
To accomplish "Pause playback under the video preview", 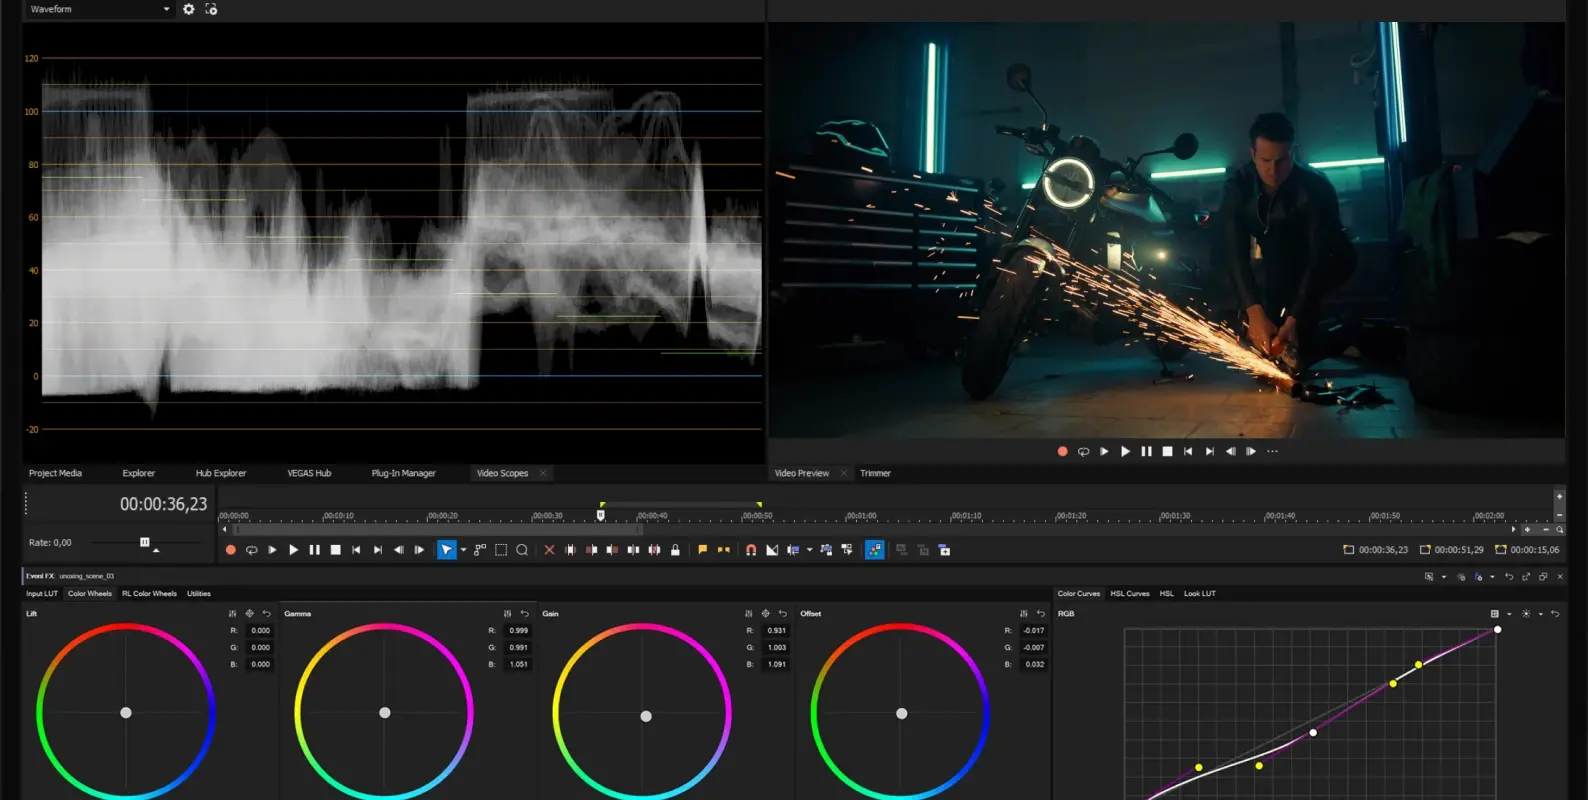I will 1146,451.
